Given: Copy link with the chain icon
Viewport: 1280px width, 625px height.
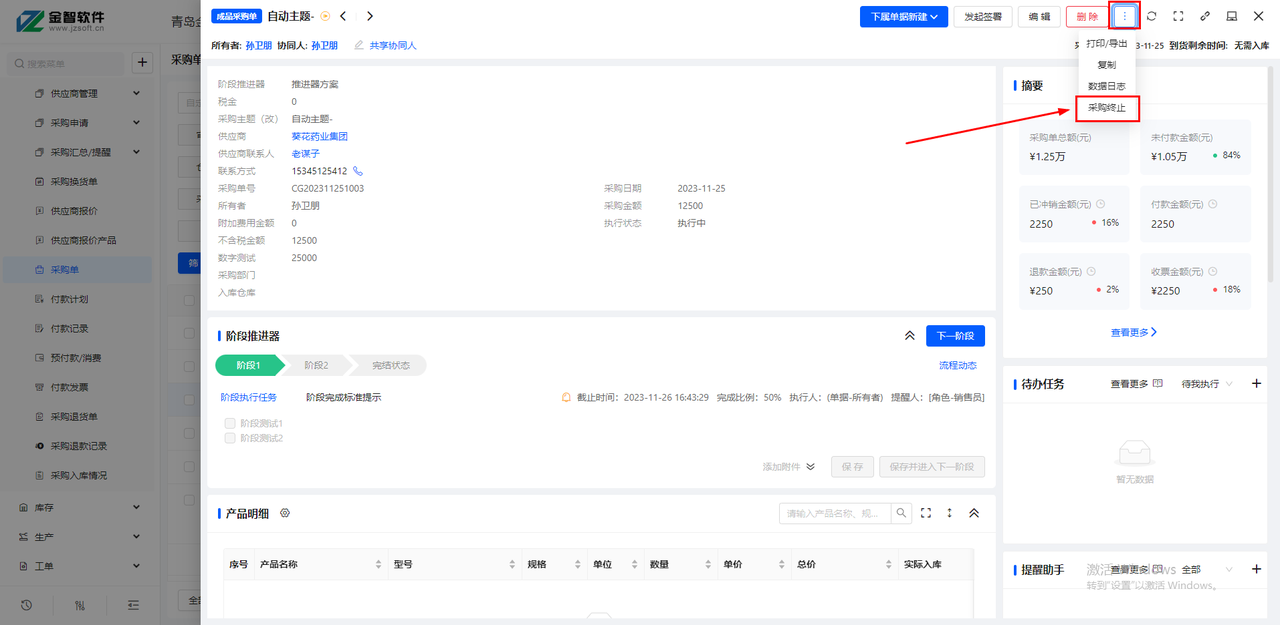Looking at the screenshot, I should [1206, 16].
